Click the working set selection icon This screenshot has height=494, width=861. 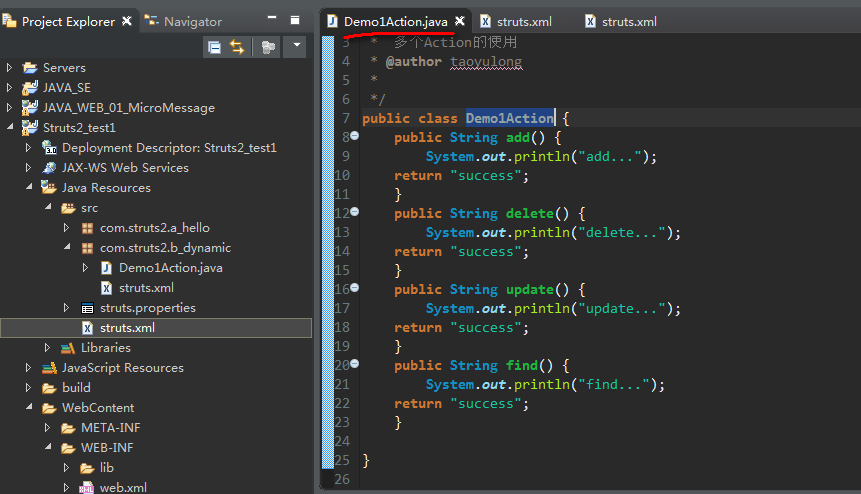tap(267, 47)
